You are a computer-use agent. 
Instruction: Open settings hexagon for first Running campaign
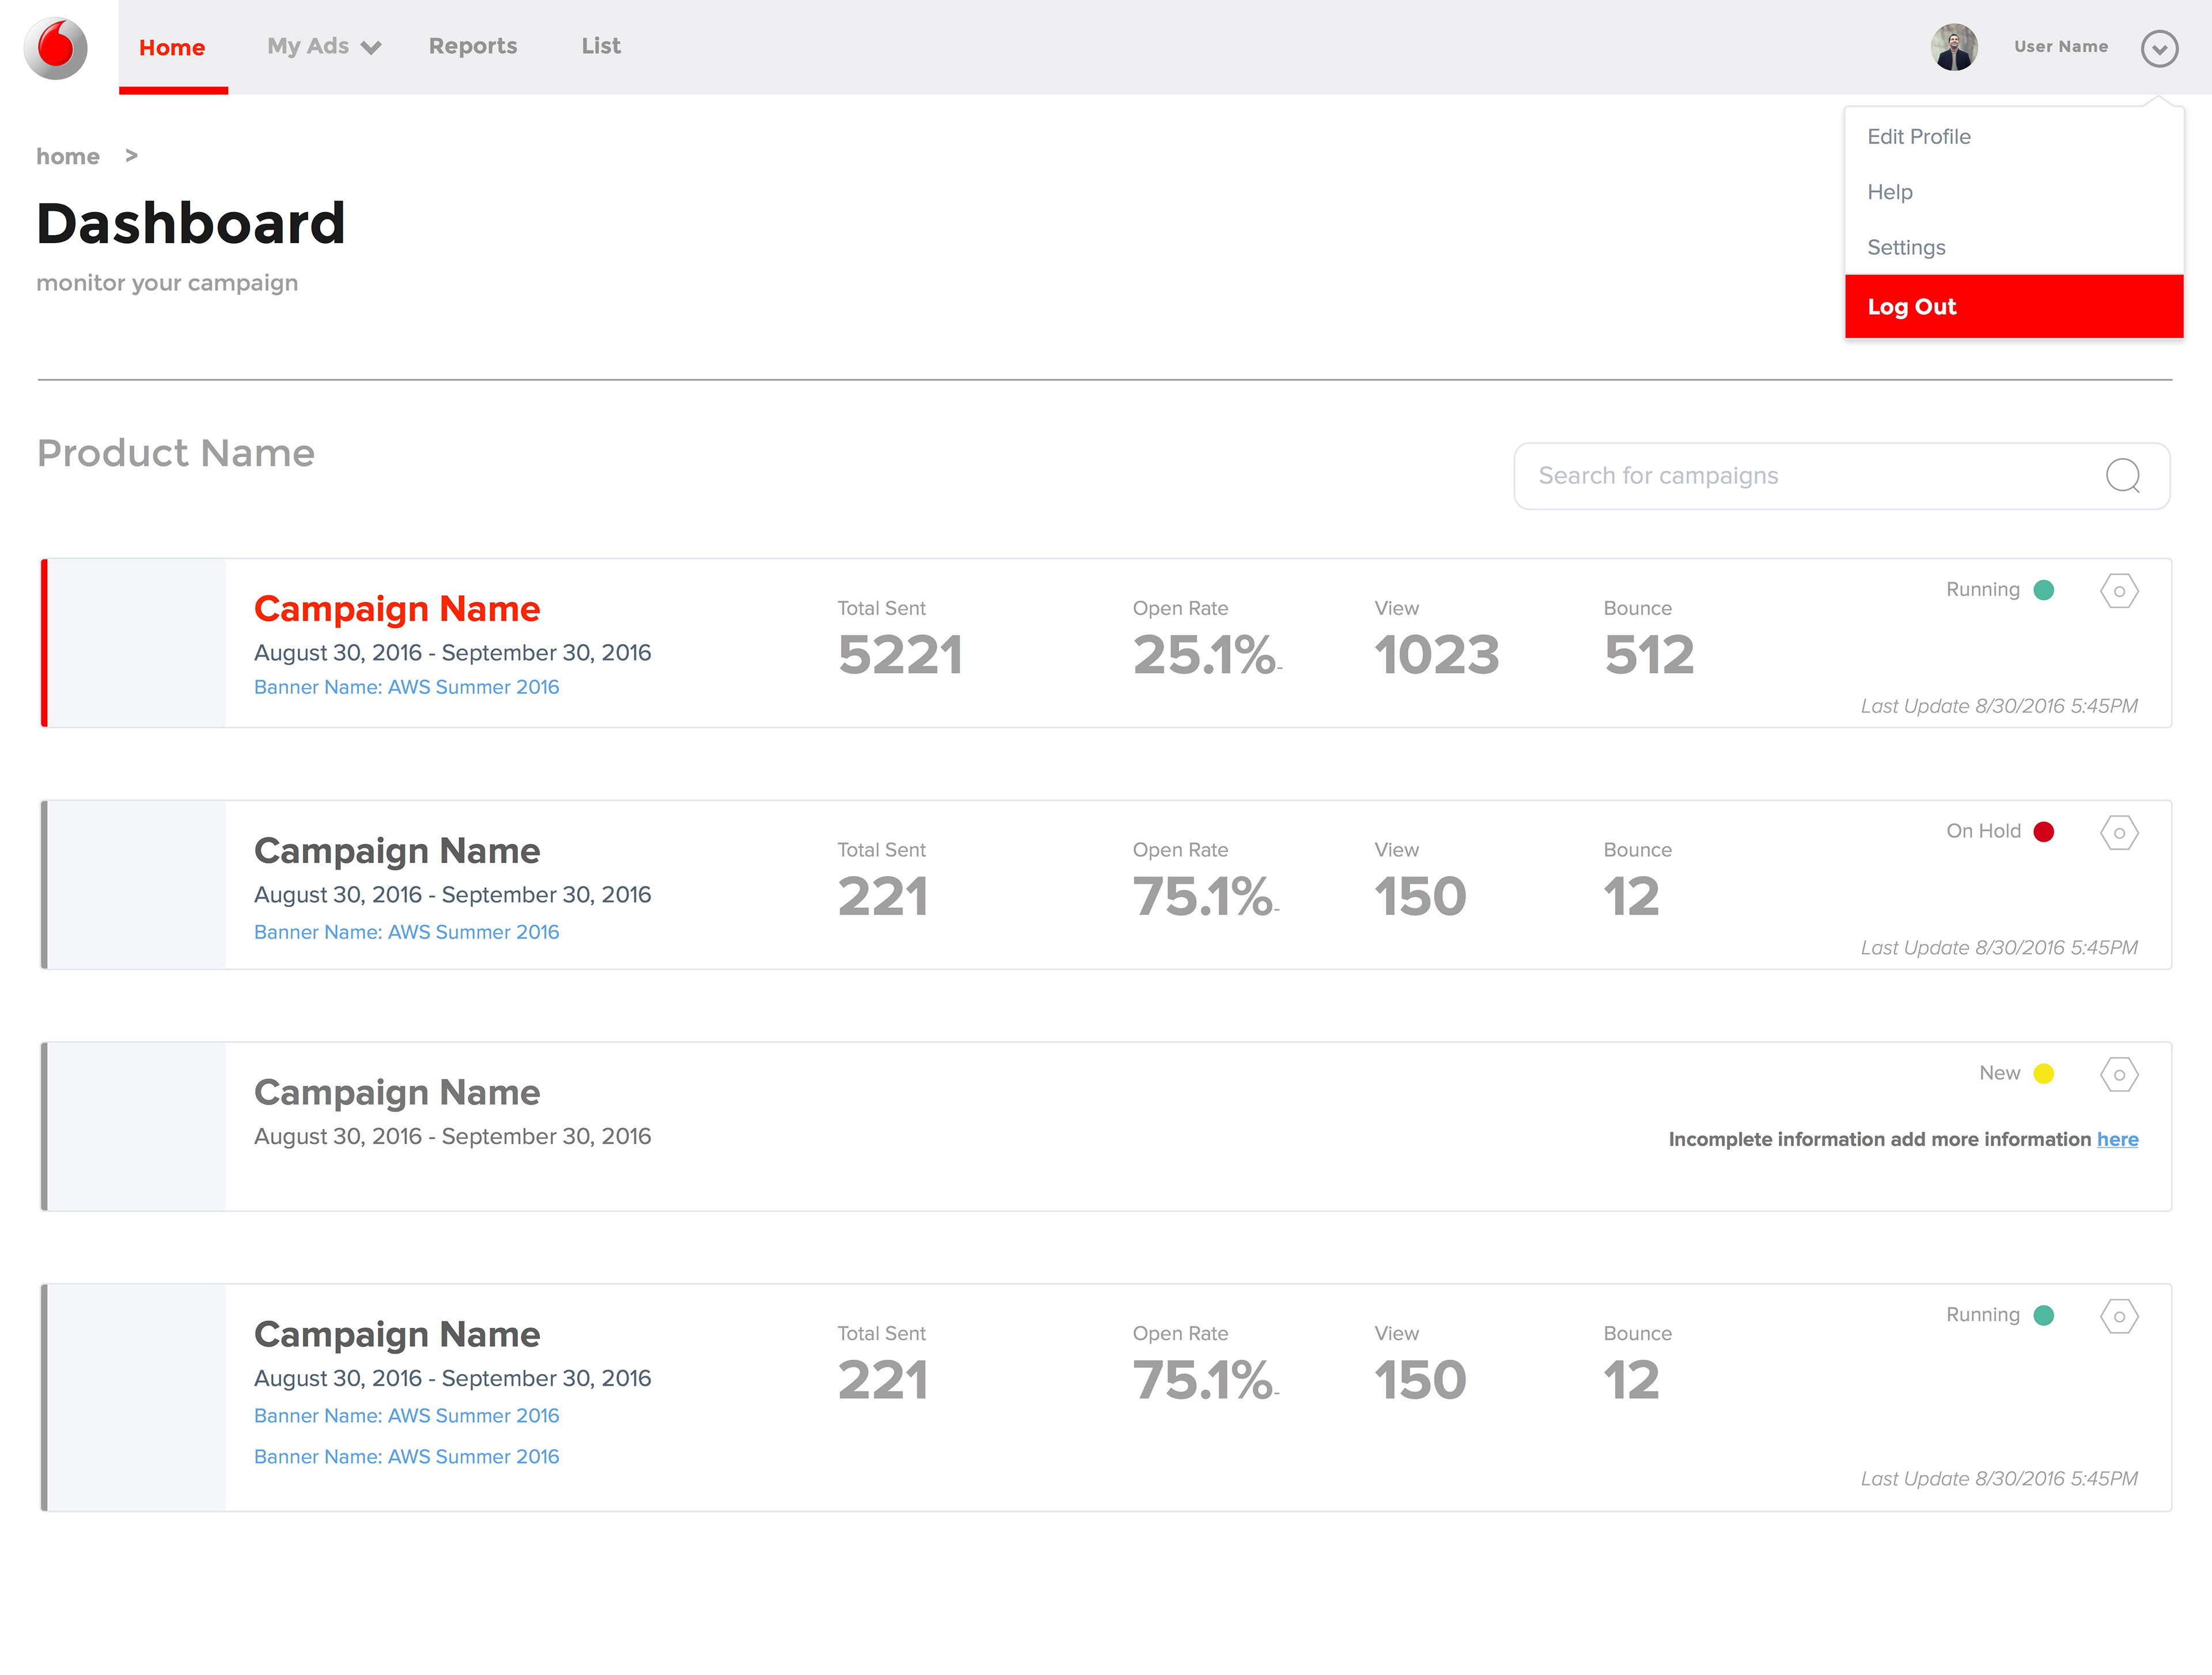[2118, 591]
